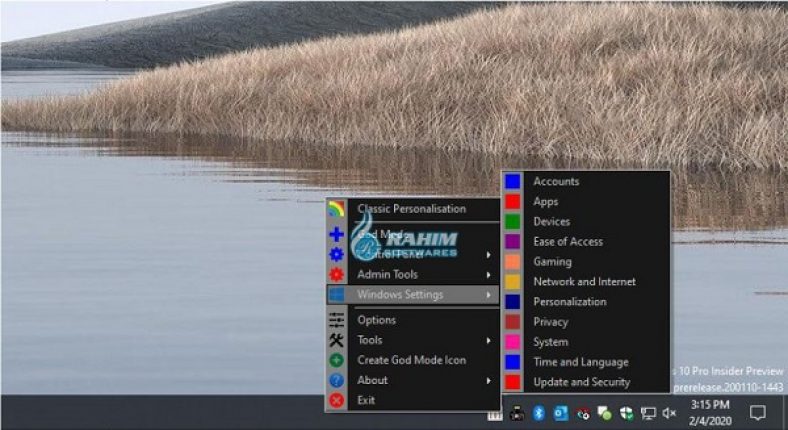
Task: Click the red swatch beside Apps
Action: (513, 201)
